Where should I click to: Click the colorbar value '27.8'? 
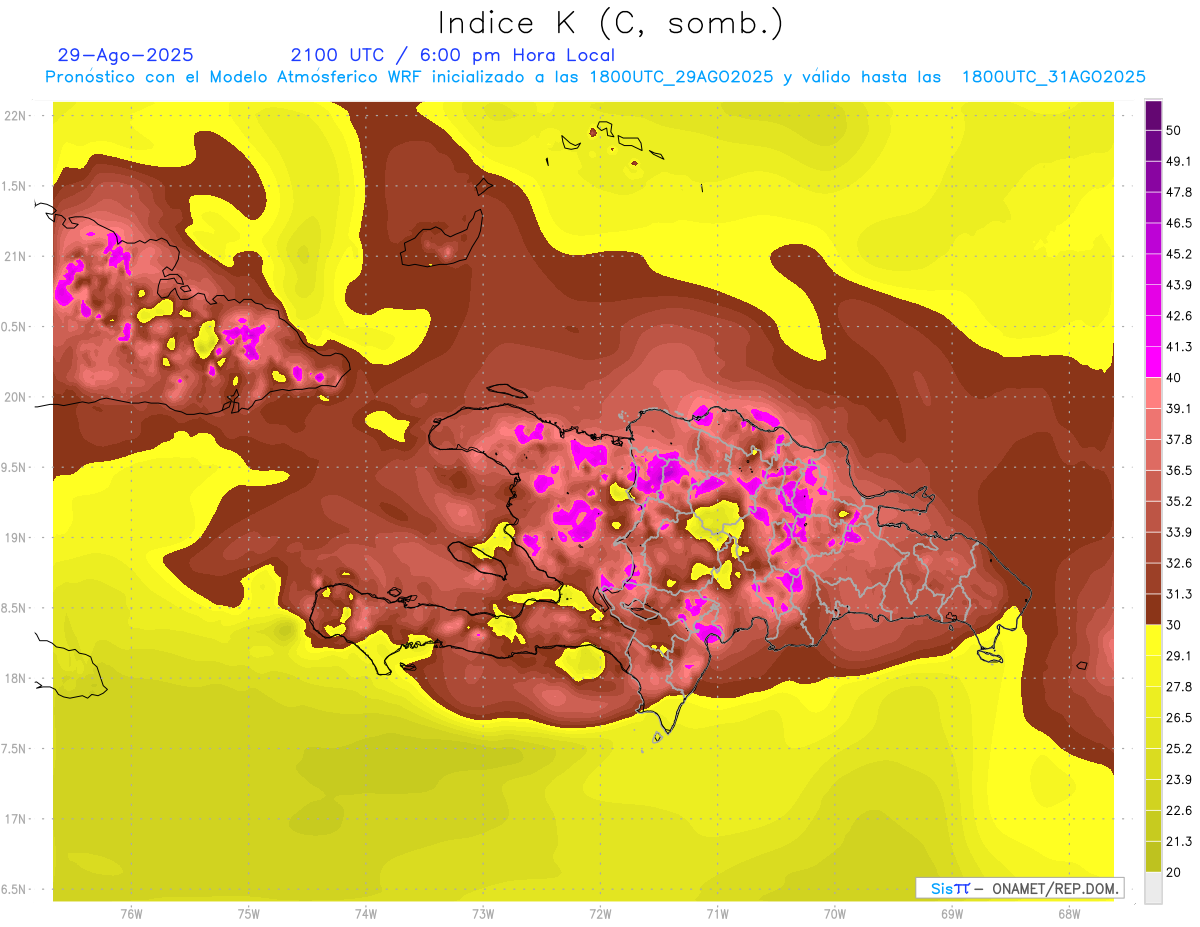point(1179,687)
